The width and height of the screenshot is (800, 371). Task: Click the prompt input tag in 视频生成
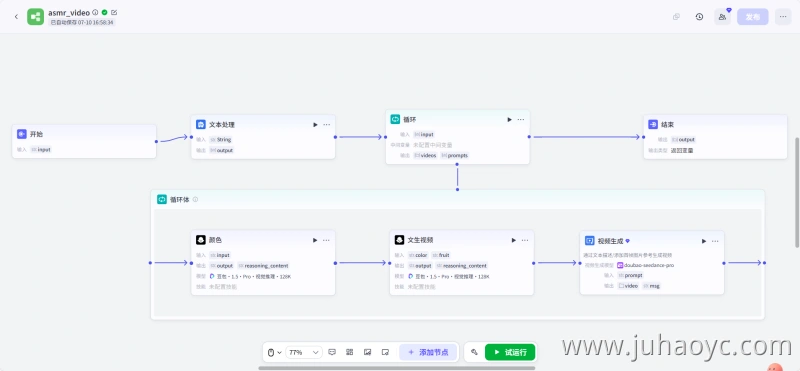click(631, 276)
